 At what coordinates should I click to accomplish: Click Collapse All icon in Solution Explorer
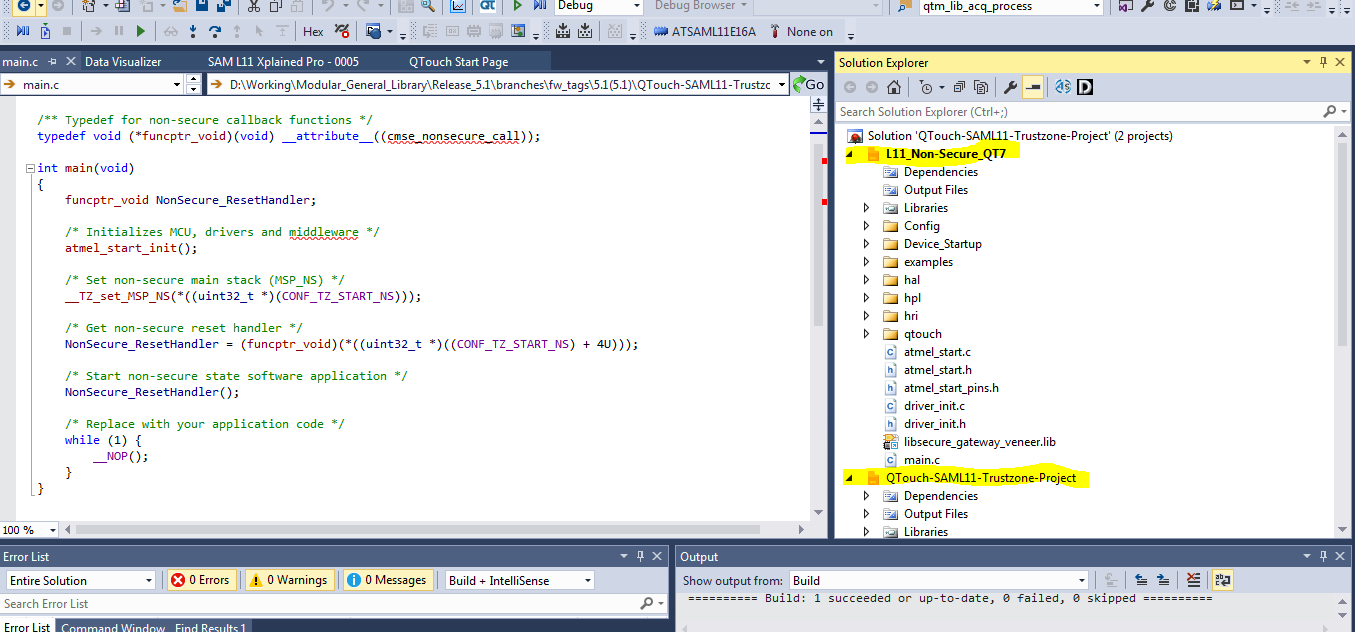tap(960, 87)
